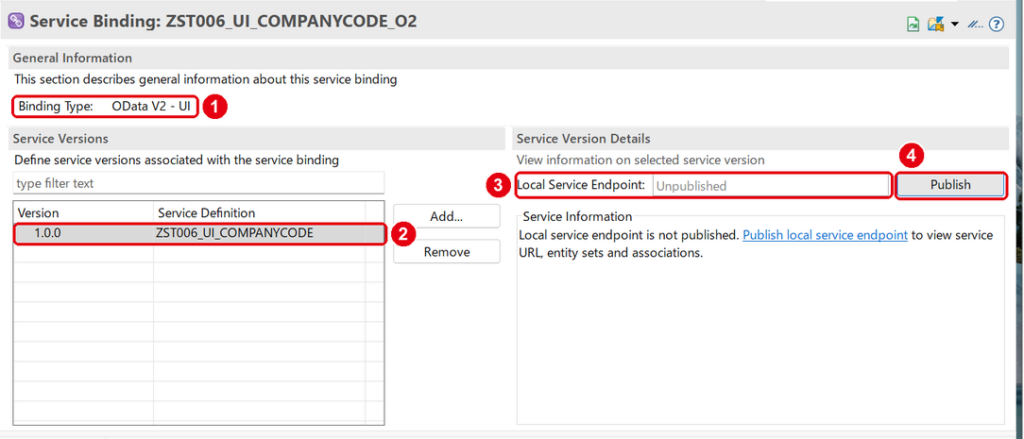This screenshot has height=439, width=1024.
Task: Click the OData V2 - UI binding type text
Action: tap(151, 106)
